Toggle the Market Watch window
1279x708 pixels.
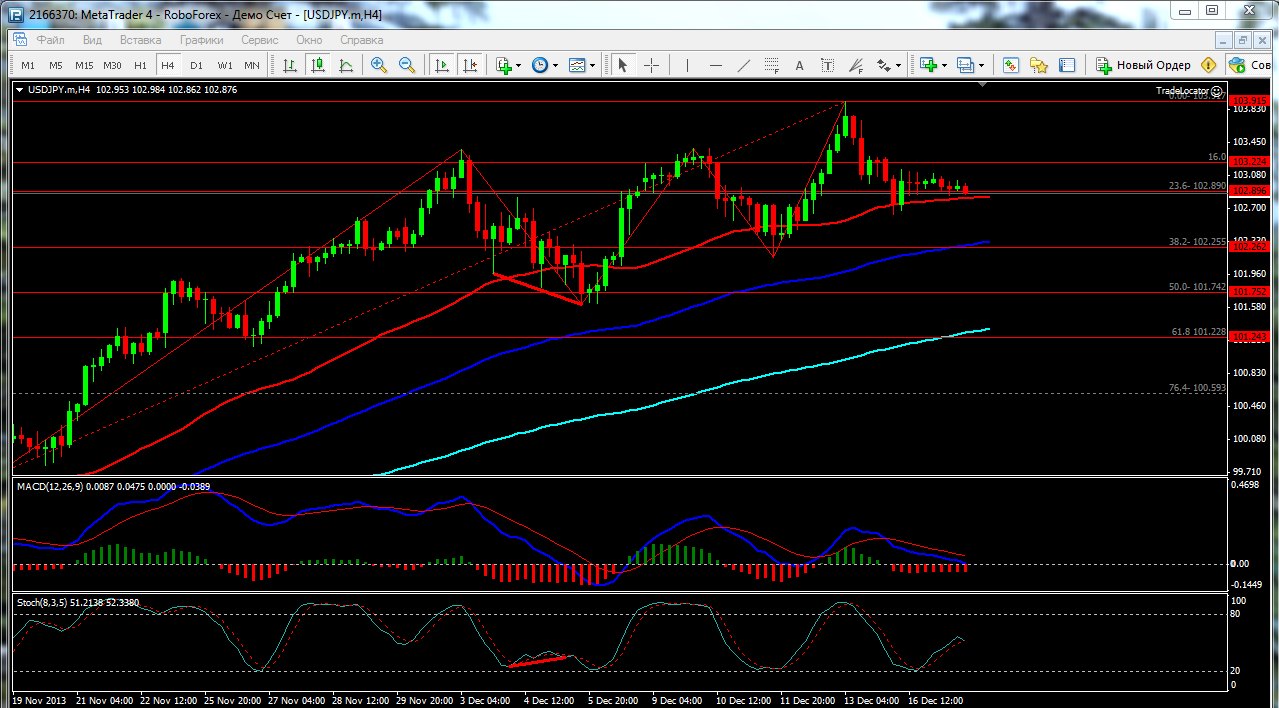click(1011, 65)
